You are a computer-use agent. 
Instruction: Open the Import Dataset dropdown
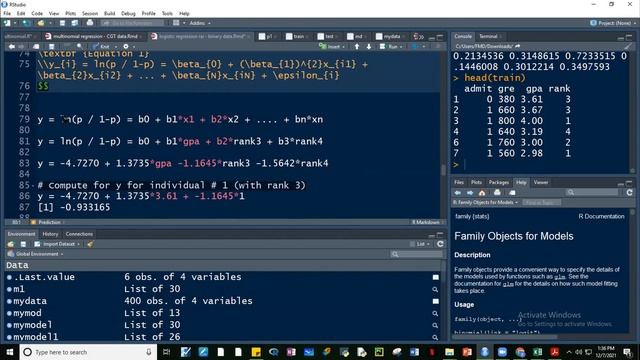[57, 244]
